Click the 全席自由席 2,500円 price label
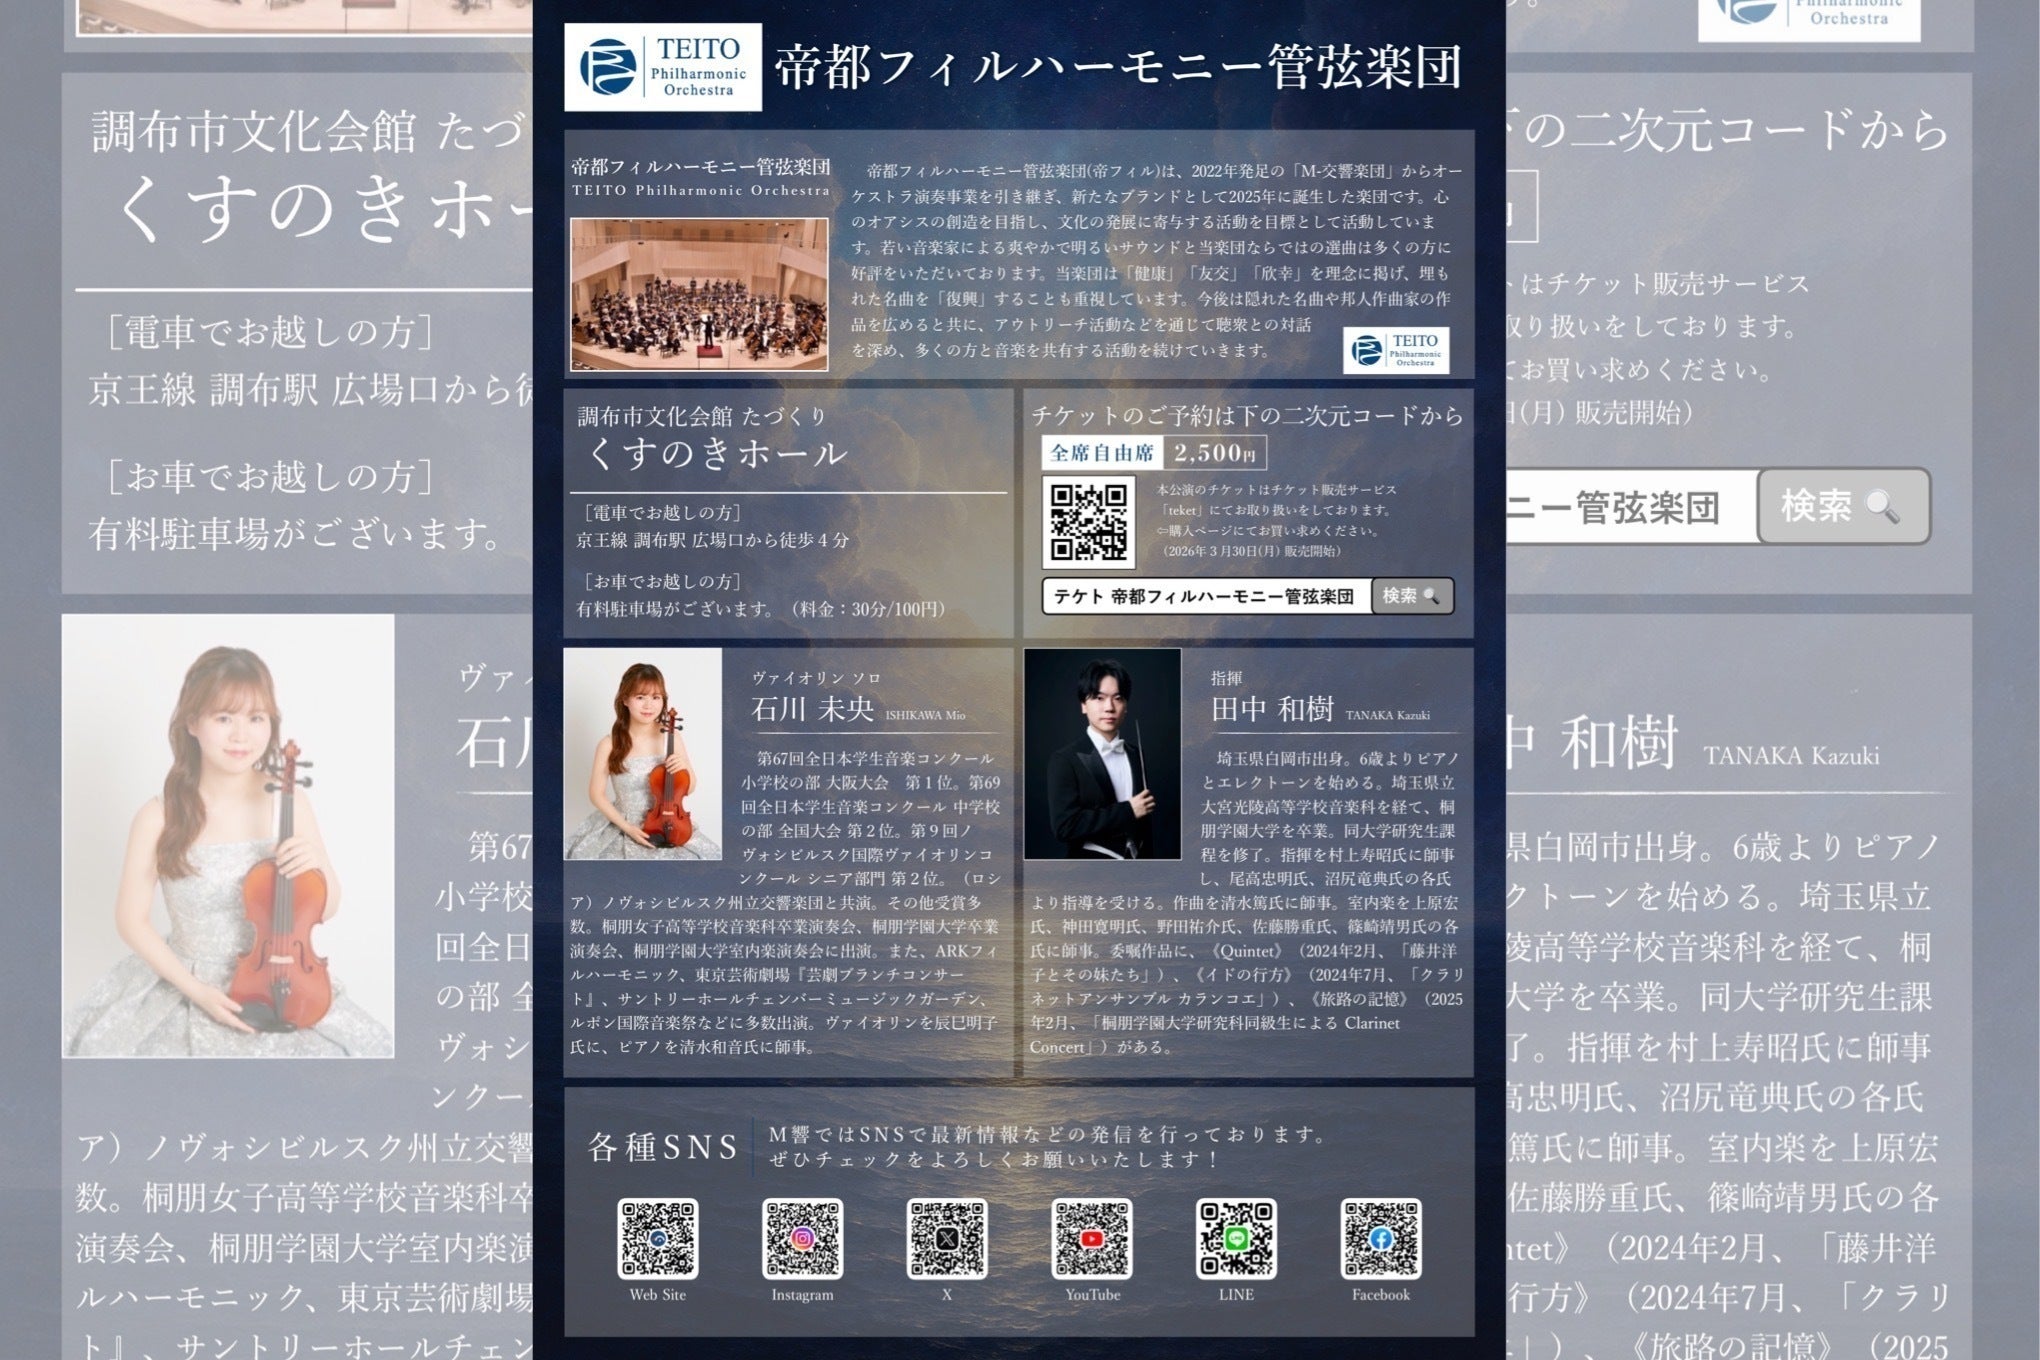The width and height of the screenshot is (2040, 1360). point(1154,452)
